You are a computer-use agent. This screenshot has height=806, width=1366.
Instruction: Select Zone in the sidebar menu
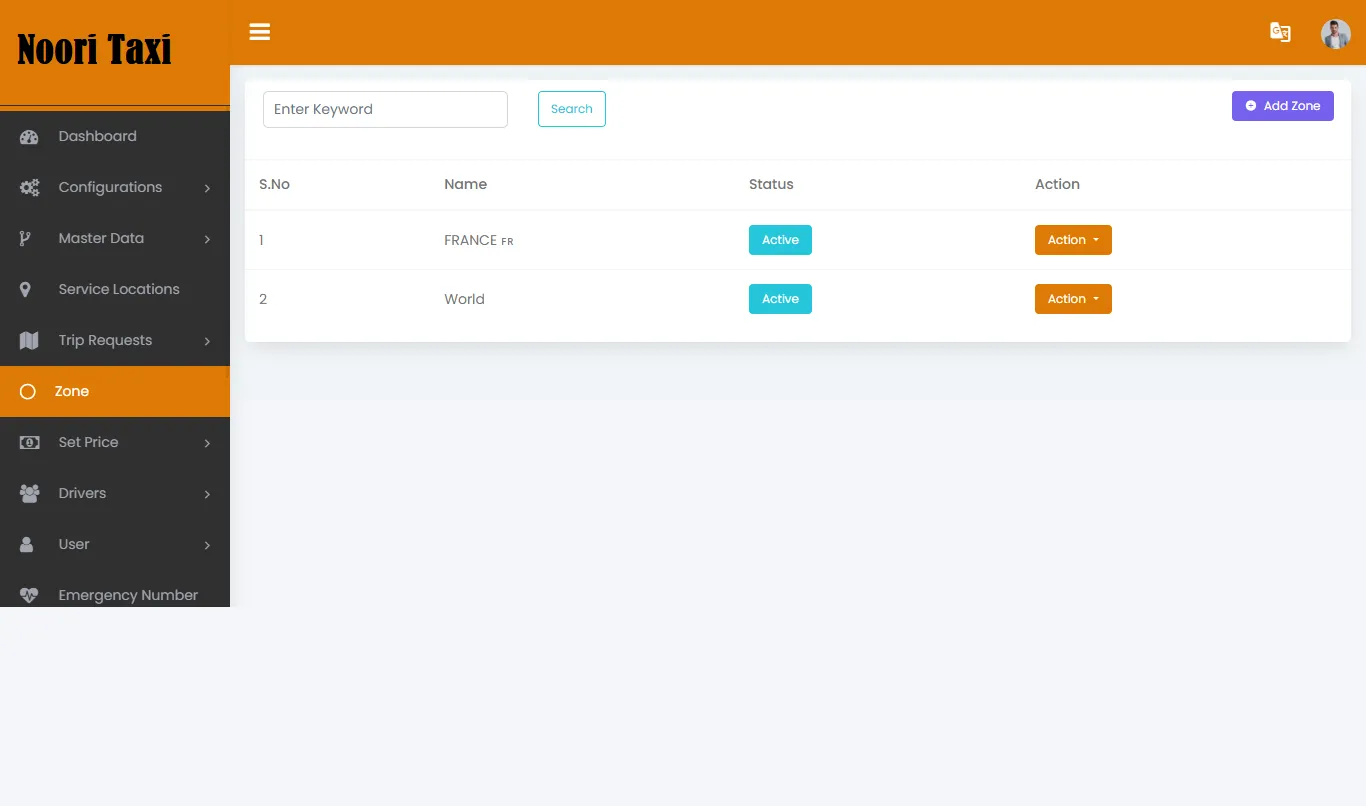click(x=72, y=391)
